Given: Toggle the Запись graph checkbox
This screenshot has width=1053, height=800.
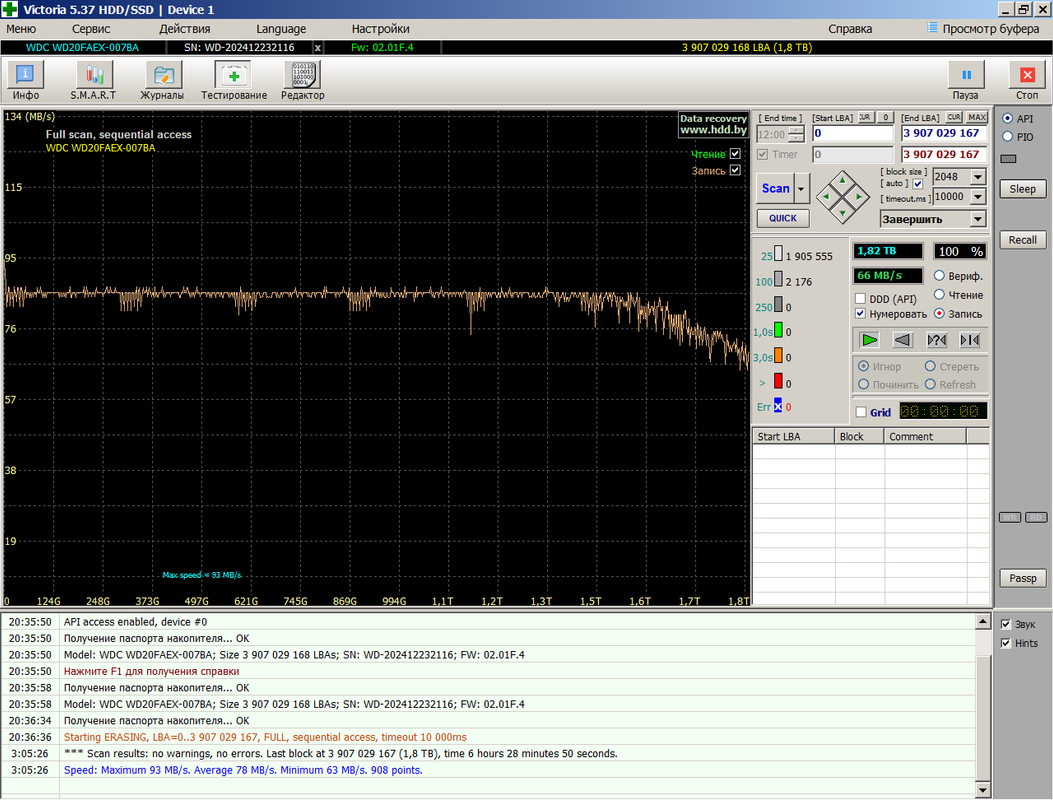Looking at the screenshot, I should (735, 170).
